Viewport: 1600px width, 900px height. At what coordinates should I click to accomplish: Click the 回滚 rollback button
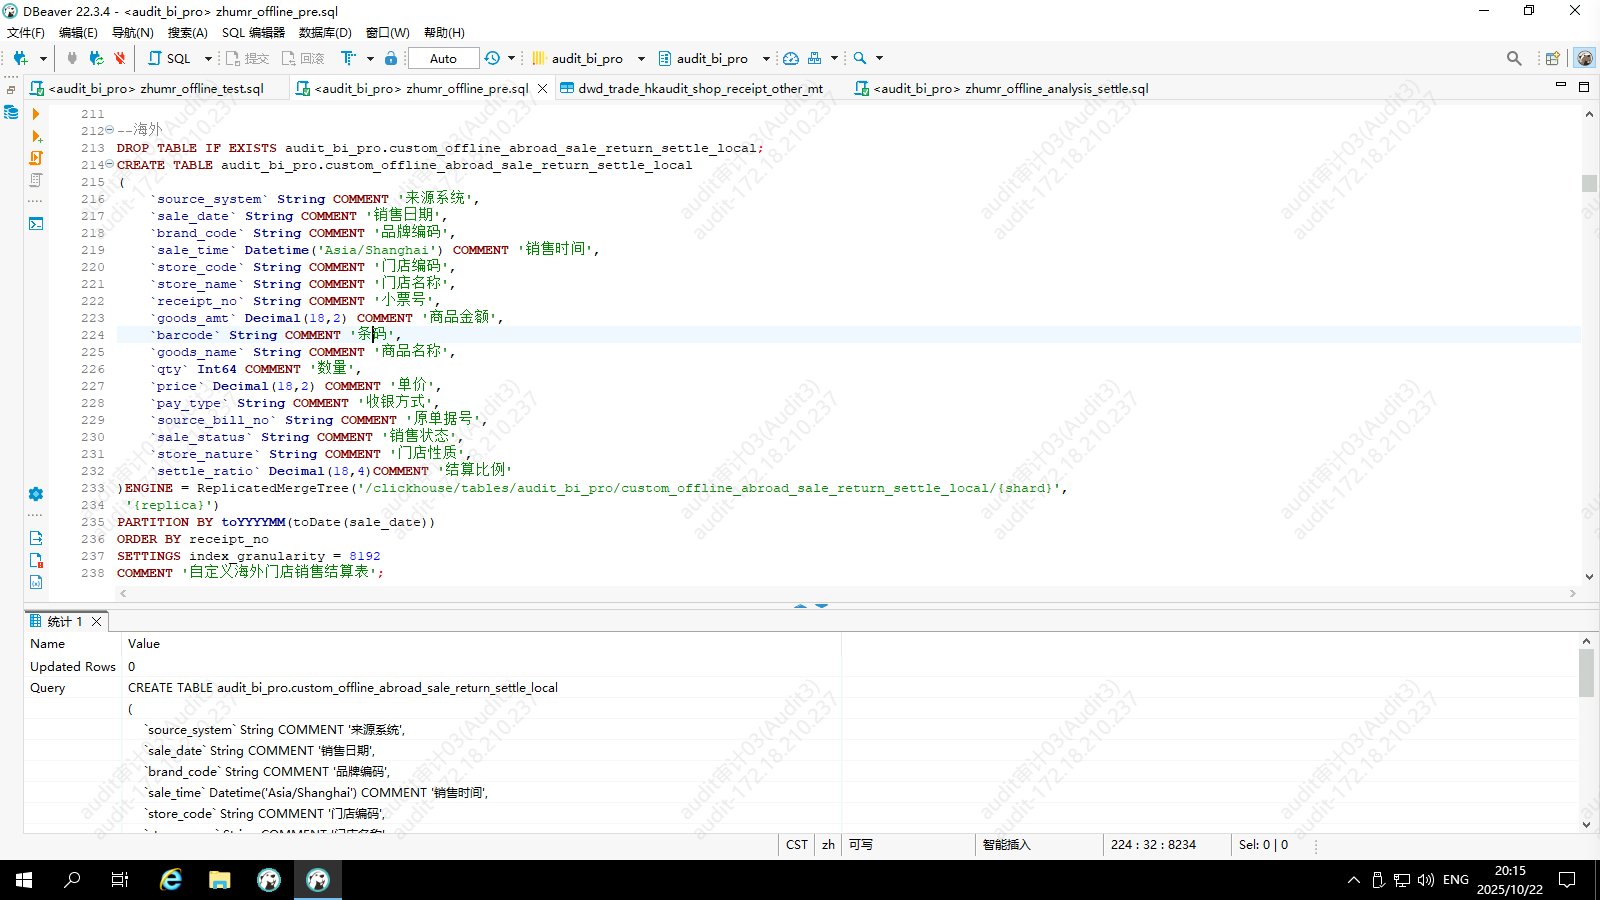[x=303, y=58]
